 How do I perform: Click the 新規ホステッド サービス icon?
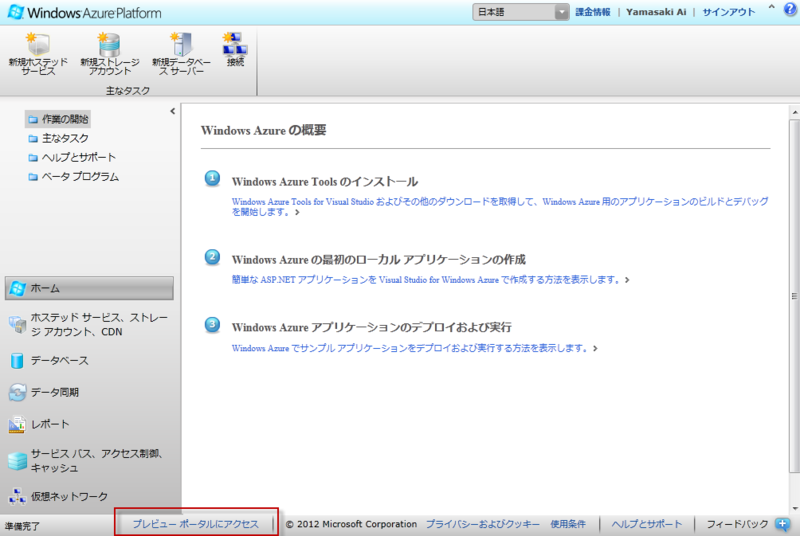(x=38, y=44)
